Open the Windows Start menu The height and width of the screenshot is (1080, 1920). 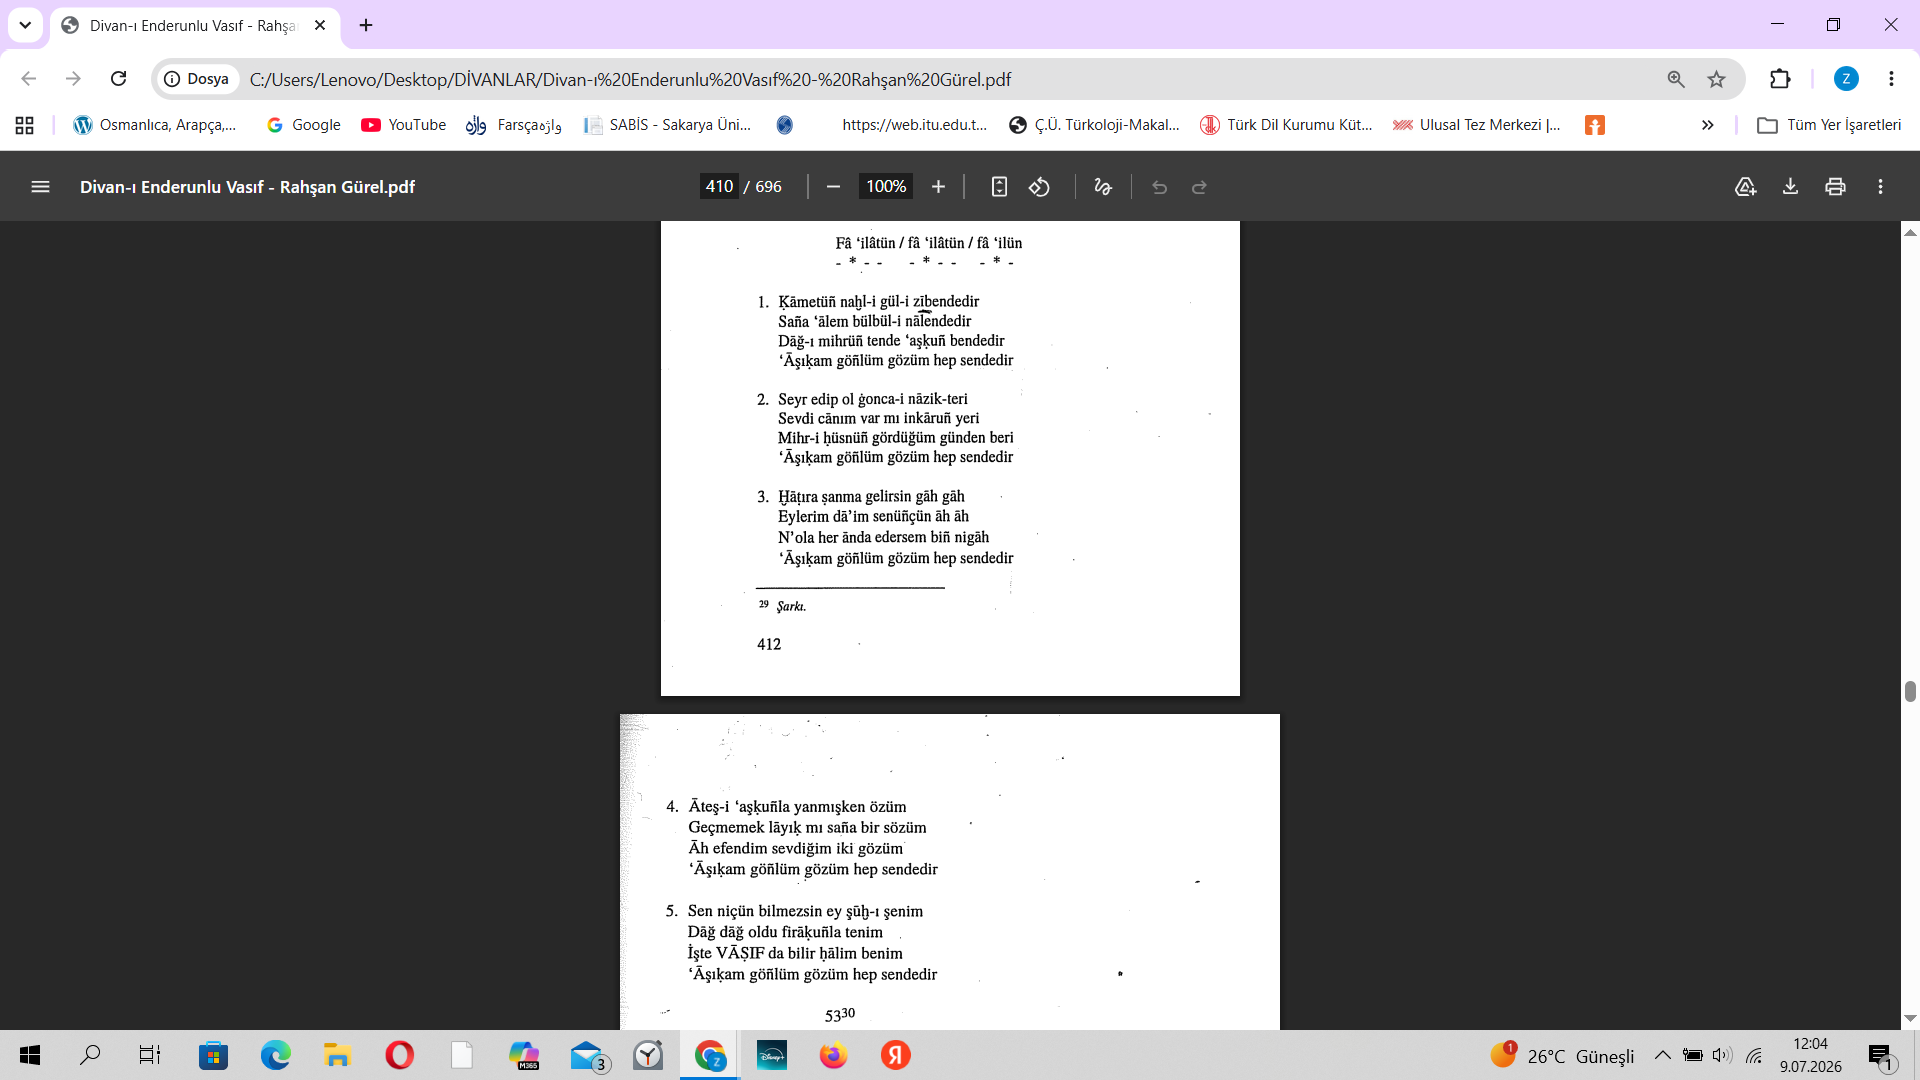coord(30,1055)
